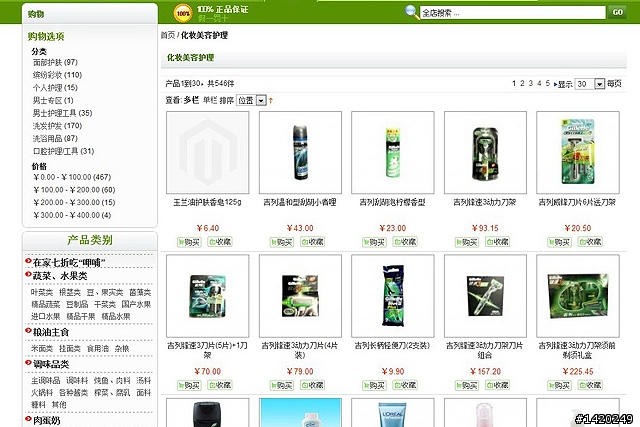The width and height of the screenshot is (640, 427).
Task: Switch to 单栏 list view
Action: 210,100
